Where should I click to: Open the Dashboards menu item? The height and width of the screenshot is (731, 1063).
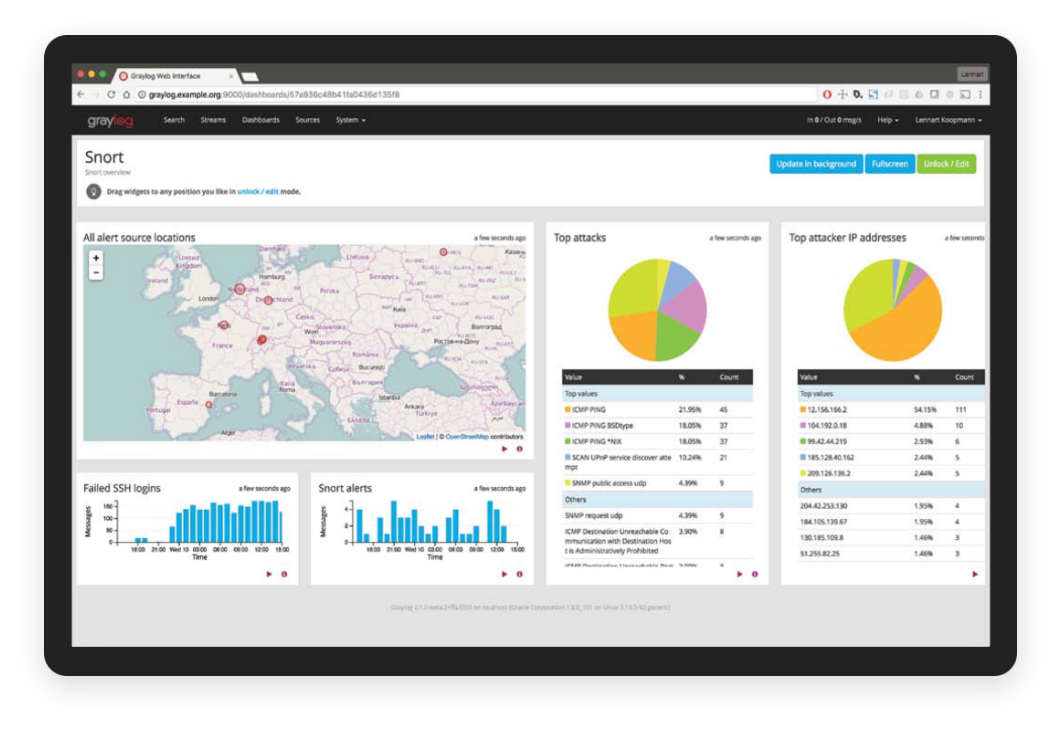pyautogui.click(x=260, y=120)
